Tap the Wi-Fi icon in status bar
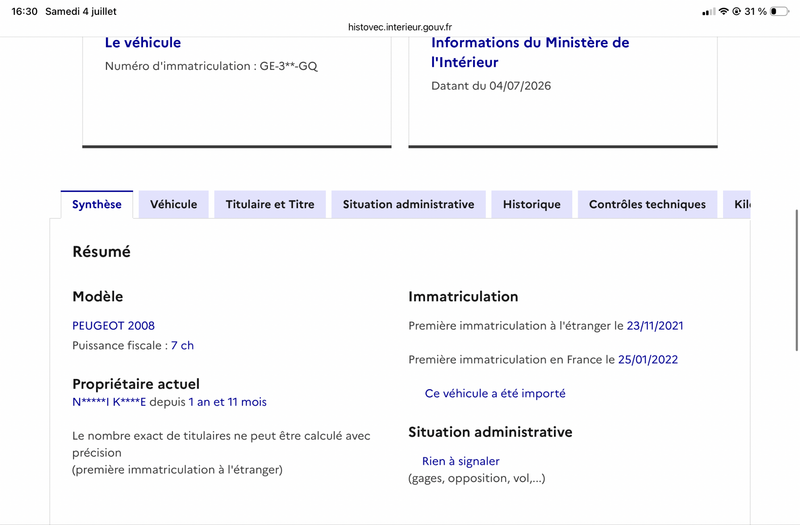Screen dimensions: 800x525 [723, 11]
